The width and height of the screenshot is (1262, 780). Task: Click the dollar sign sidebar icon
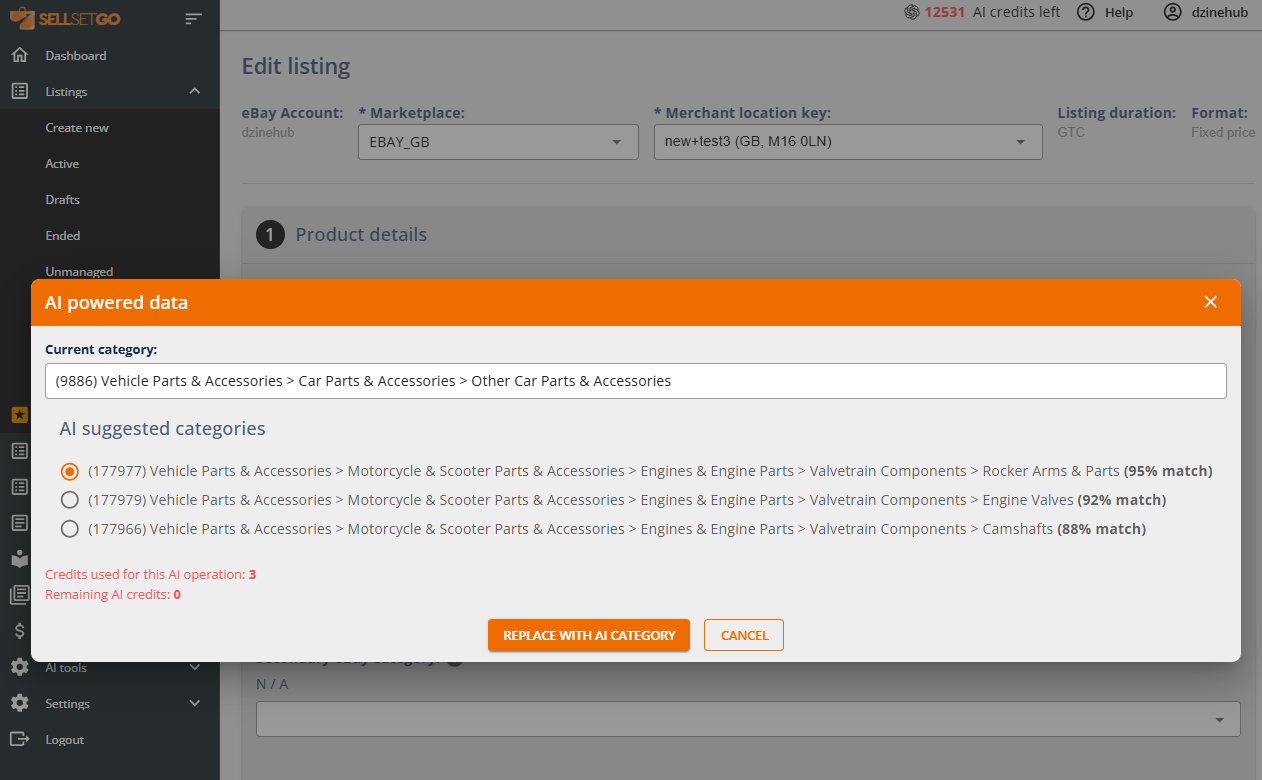click(x=19, y=630)
